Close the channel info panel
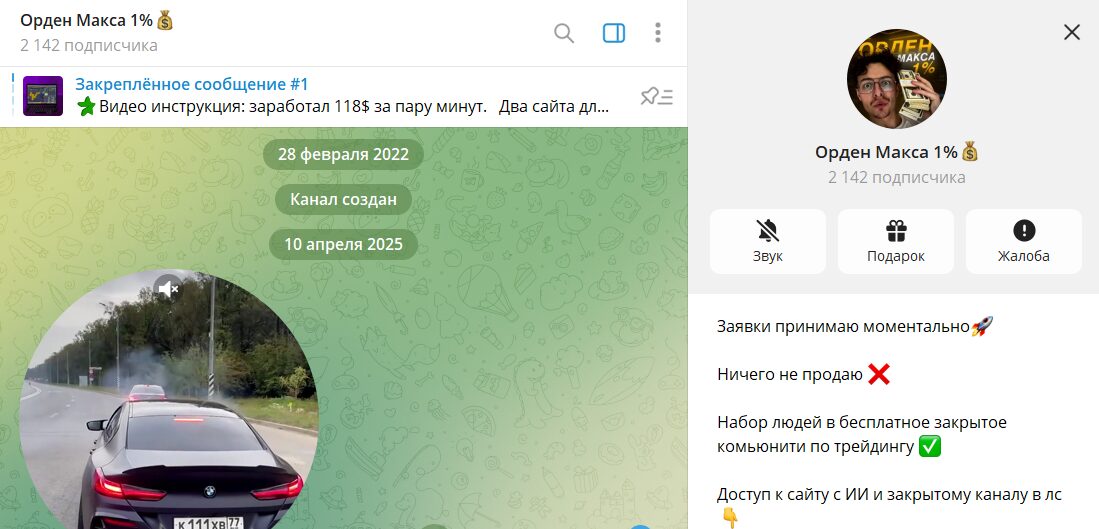1099x529 pixels. [1072, 32]
